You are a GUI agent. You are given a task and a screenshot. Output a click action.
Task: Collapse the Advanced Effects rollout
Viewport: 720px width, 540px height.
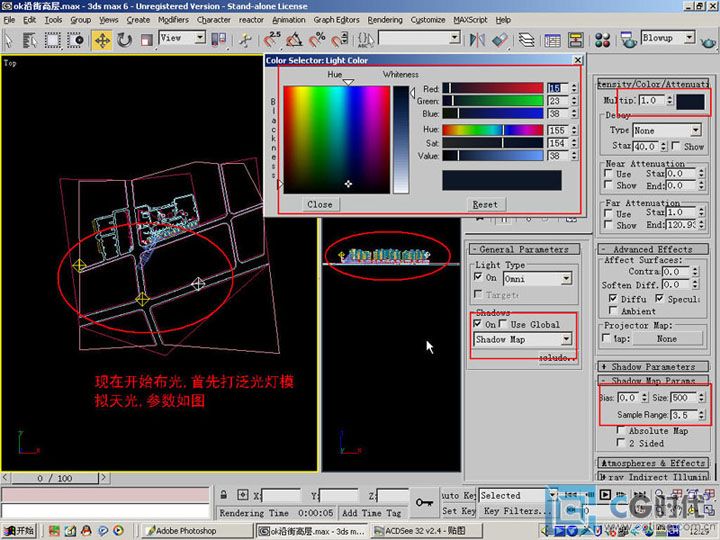tap(653, 249)
